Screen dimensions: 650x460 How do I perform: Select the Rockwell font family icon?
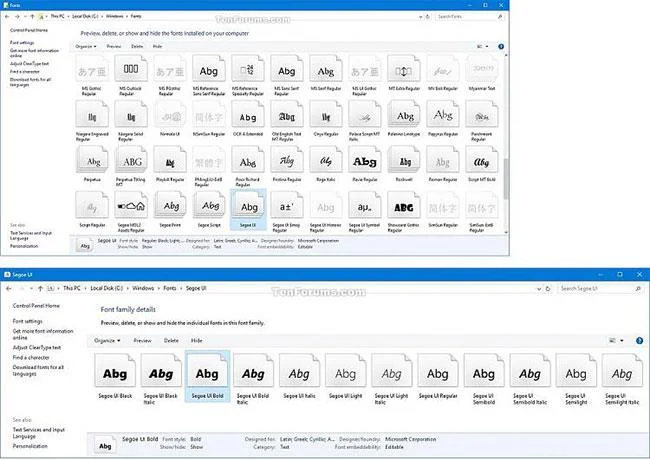[x=404, y=161]
